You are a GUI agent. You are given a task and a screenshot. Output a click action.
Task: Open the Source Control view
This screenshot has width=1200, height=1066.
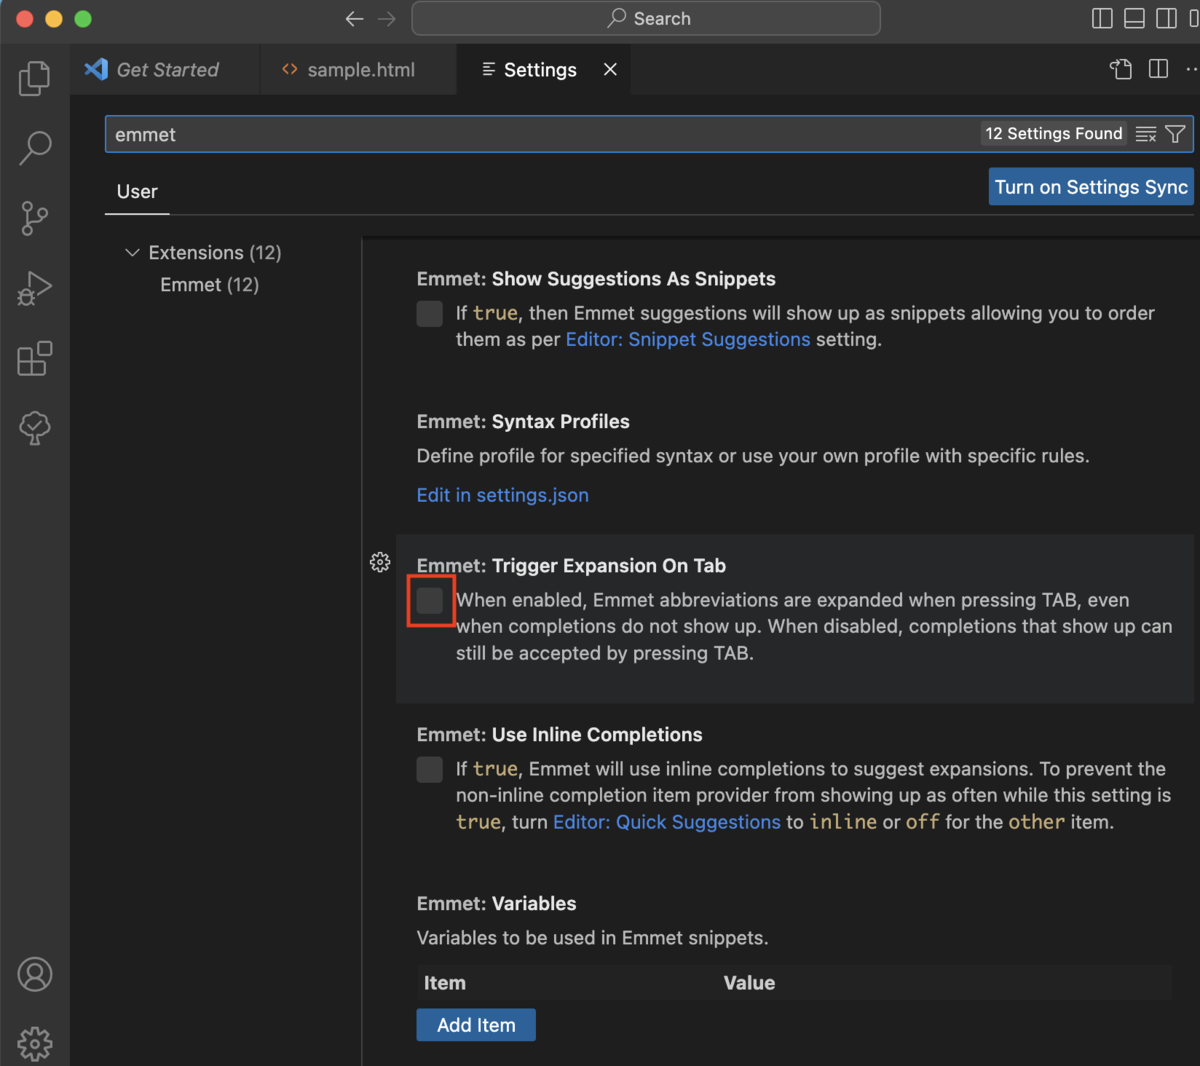pos(35,218)
